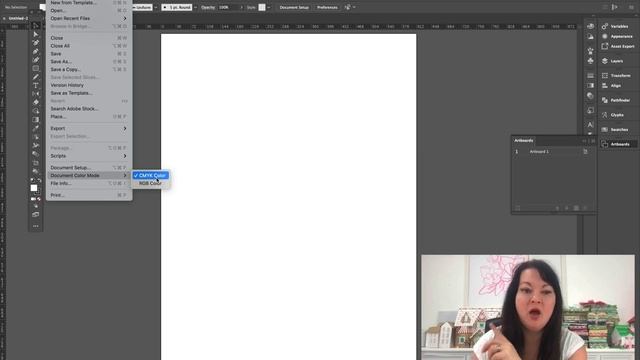
Task: Click the Document Setup button in control bar
Action: pos(294,7)
